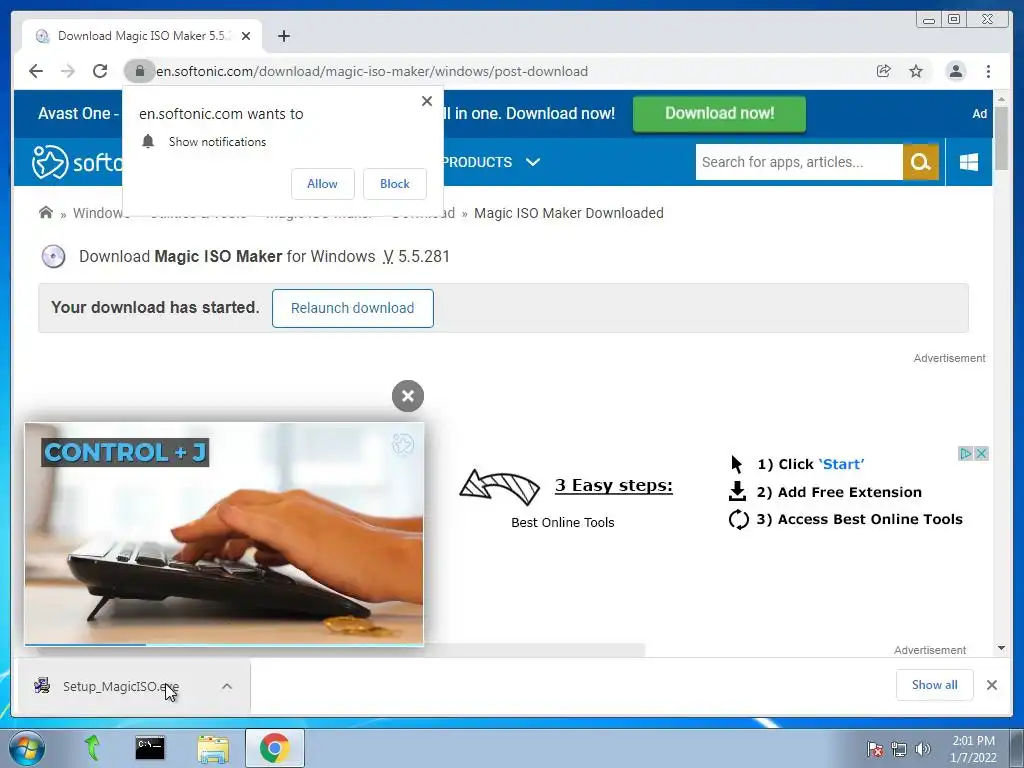Open the AdChoices icon on the ad
Viewport: 1024px width, 768px height.
(965, 453)
